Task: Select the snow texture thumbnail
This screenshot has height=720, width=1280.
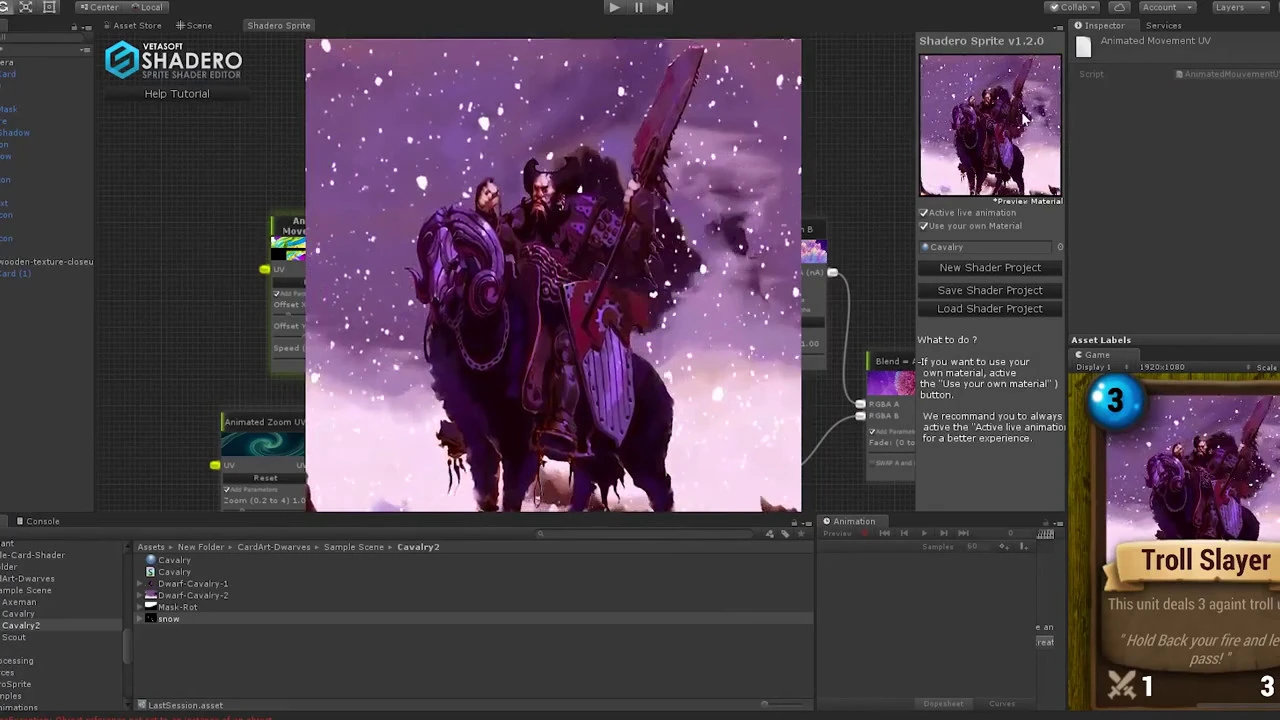Action: click(x=151, y=619)
